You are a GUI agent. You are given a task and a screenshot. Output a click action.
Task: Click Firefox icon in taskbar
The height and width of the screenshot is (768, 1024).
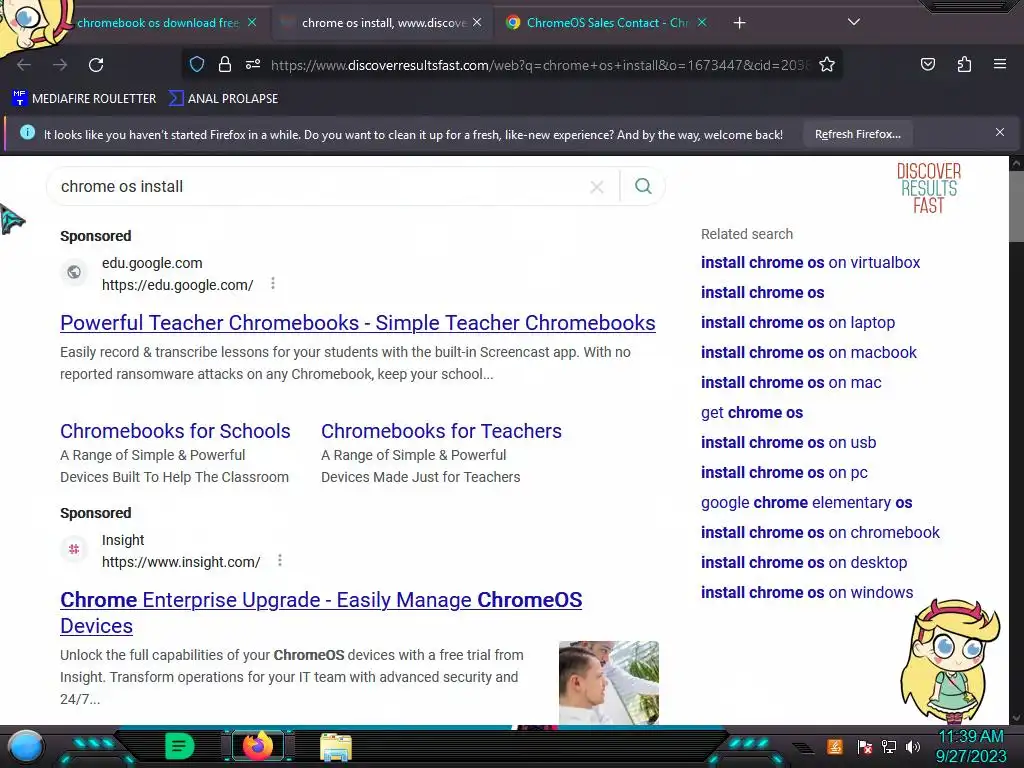[x=258, y=746]
